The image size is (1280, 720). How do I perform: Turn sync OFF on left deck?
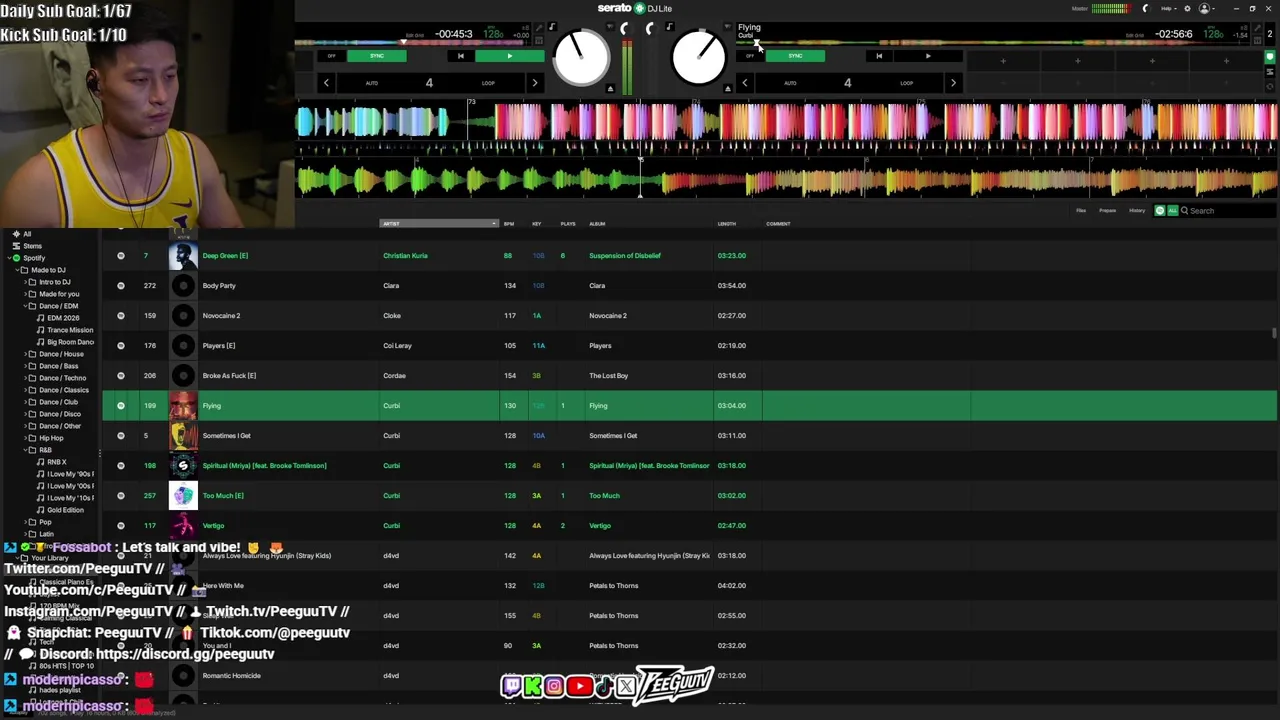tap(331, 56)
